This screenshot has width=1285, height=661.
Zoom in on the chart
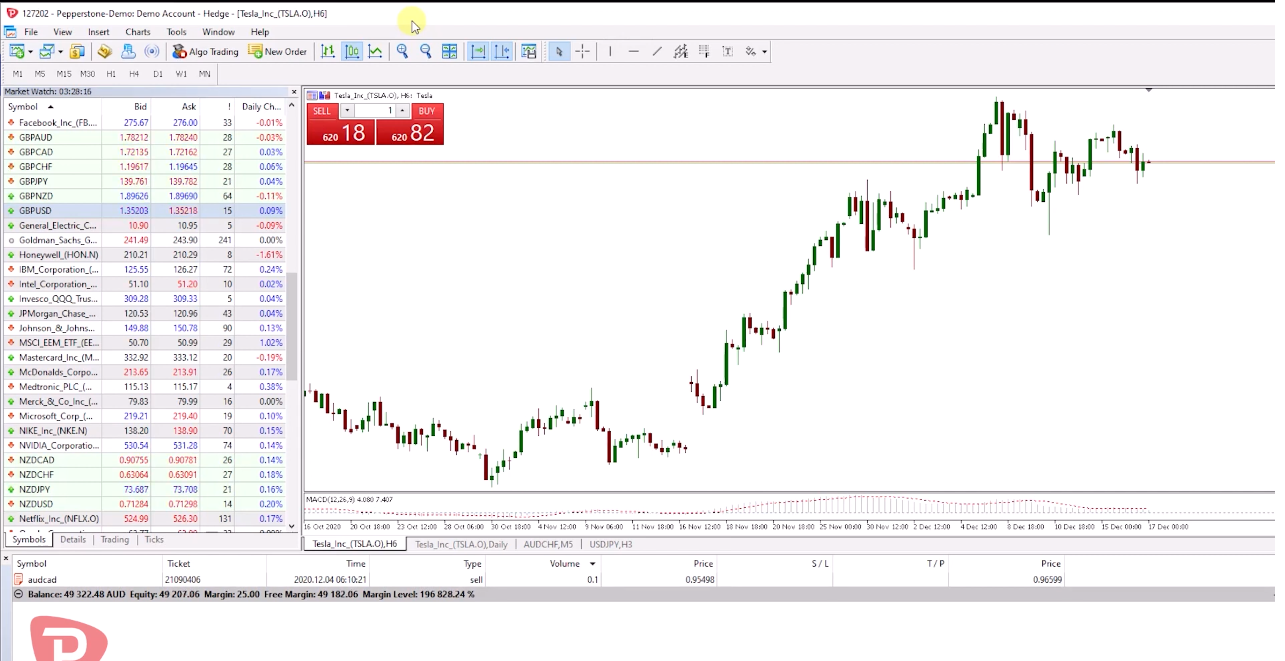pyautogui.click(x=402, y=51)
